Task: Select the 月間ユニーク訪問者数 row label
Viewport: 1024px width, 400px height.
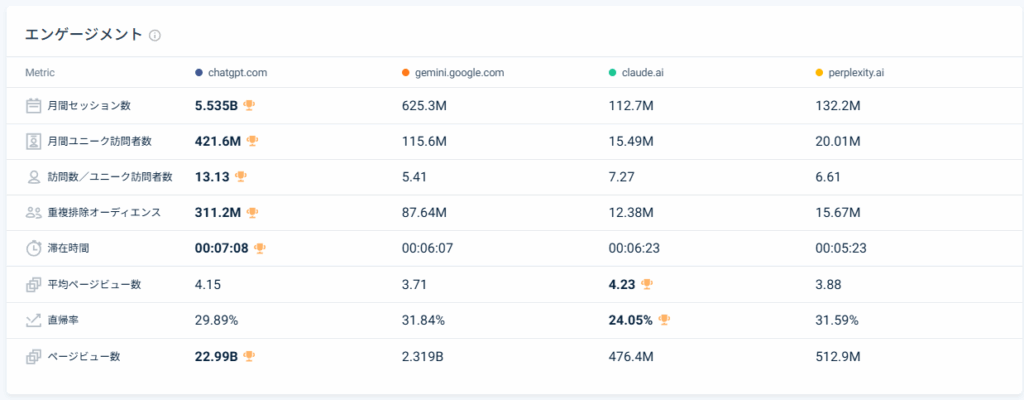Action: tap(99, 141)
